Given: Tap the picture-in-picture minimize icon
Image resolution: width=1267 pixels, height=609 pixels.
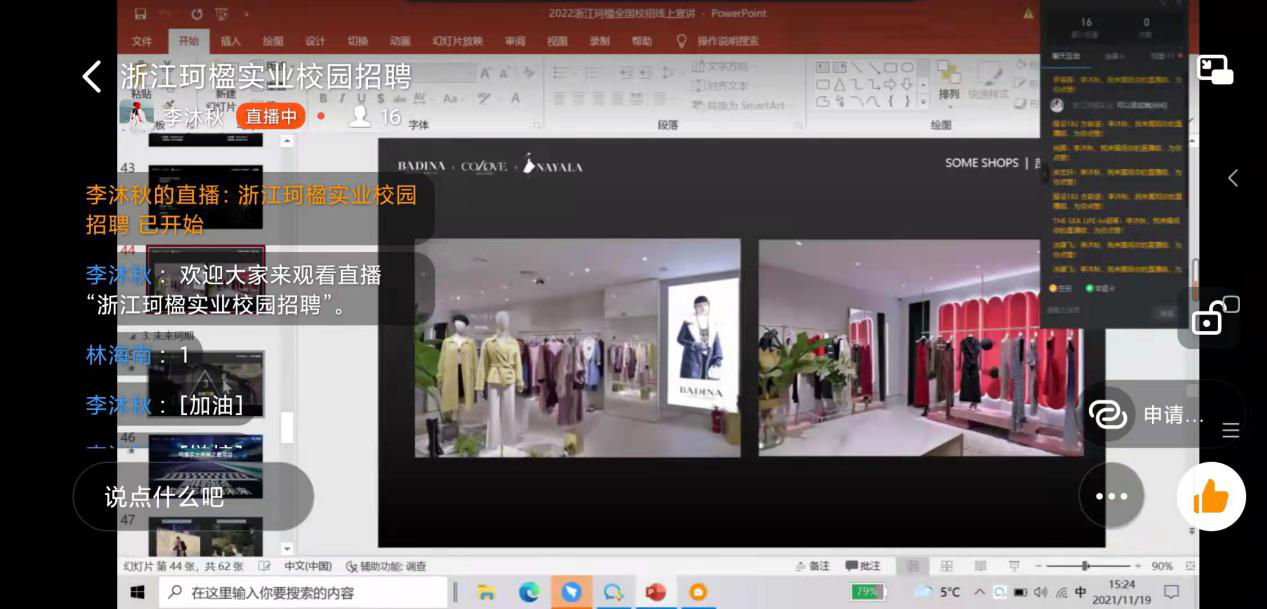Looking at the screenshot, I should (1215, 70).
